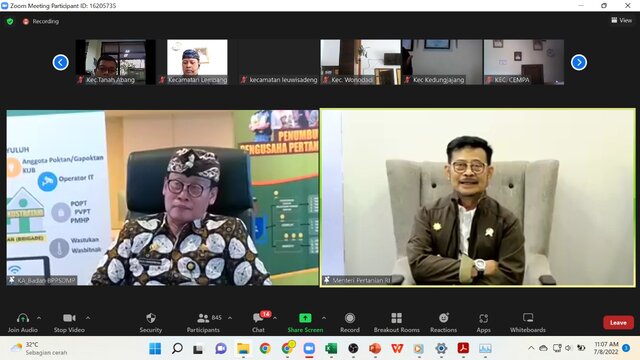The image size is (640, 360).
Task: Open the Chat panel
Action: 258,322
